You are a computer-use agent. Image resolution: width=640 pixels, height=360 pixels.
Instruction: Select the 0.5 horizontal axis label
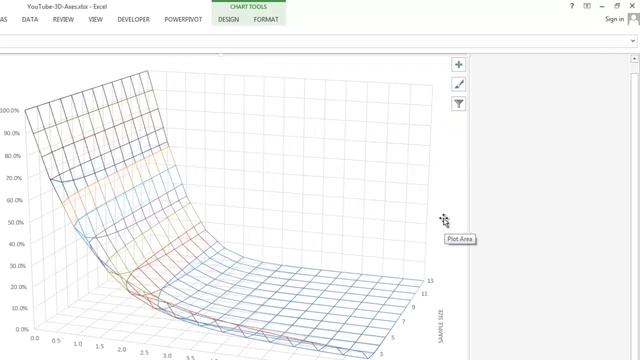[56, 341]
